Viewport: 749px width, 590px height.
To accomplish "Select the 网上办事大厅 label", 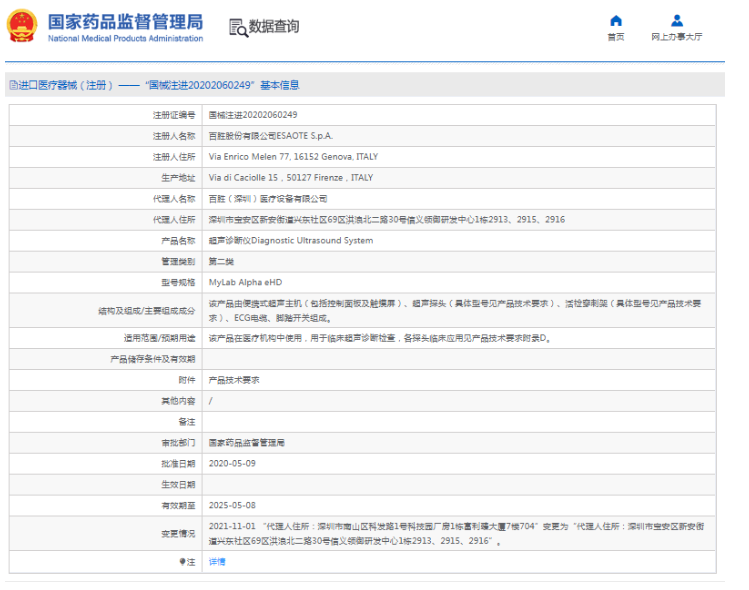I will click(x=676, y=37).
